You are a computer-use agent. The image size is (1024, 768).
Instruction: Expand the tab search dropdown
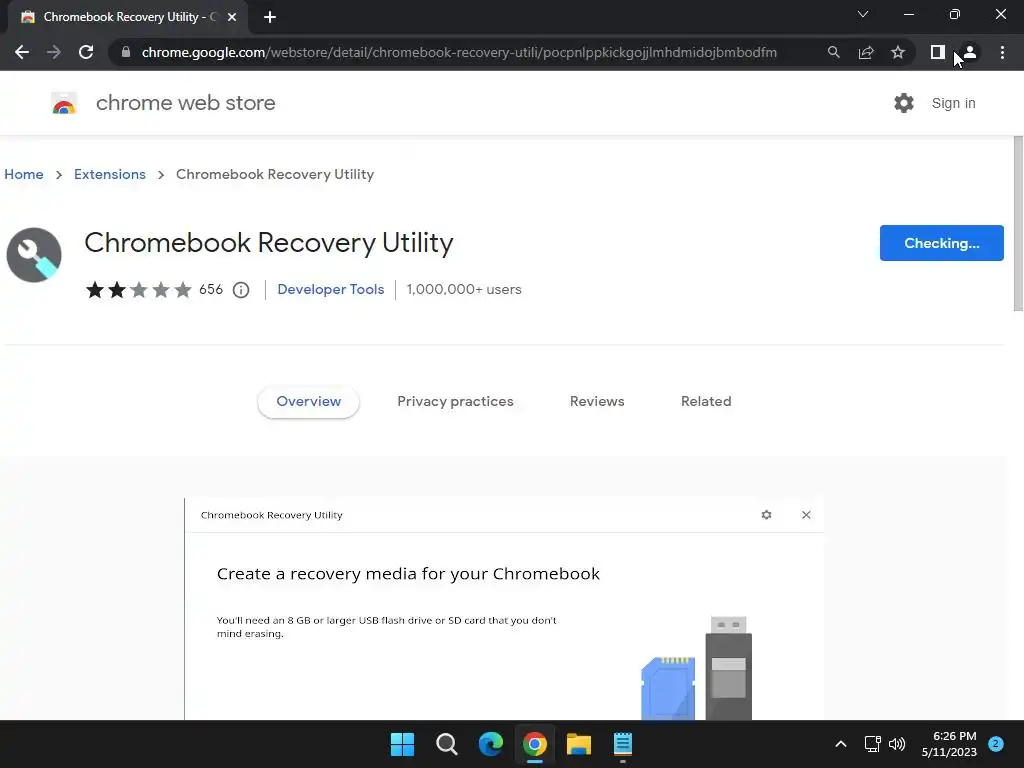[x=863, y=14]
